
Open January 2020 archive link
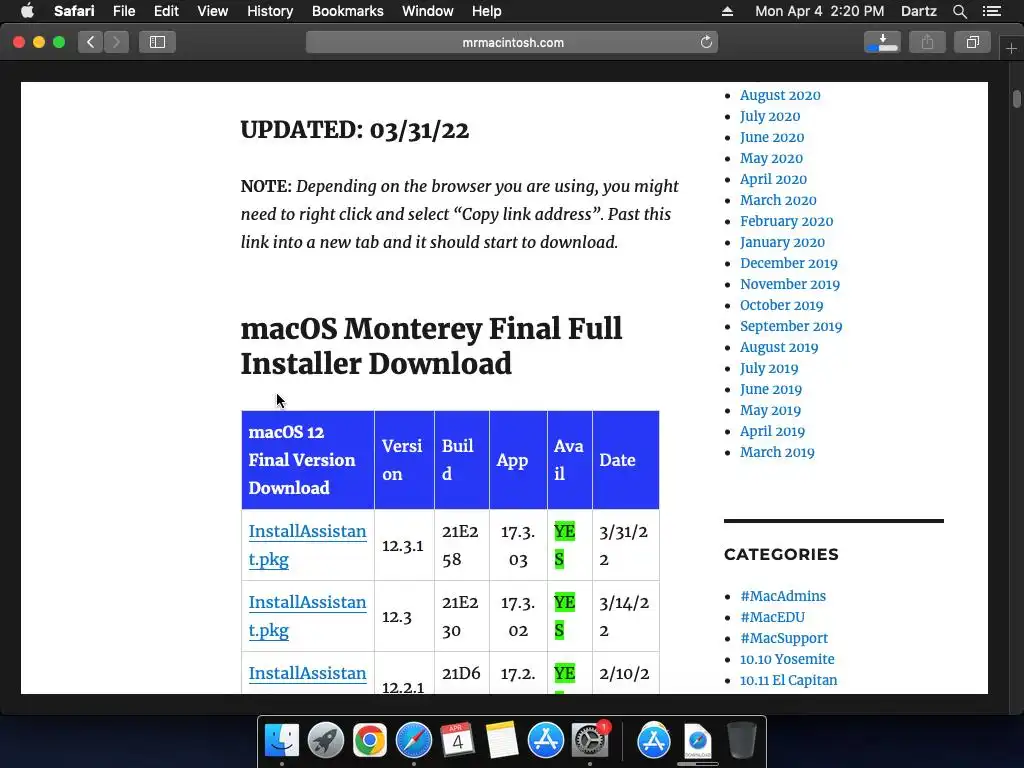pyautogui.click(x=782, y=242)
